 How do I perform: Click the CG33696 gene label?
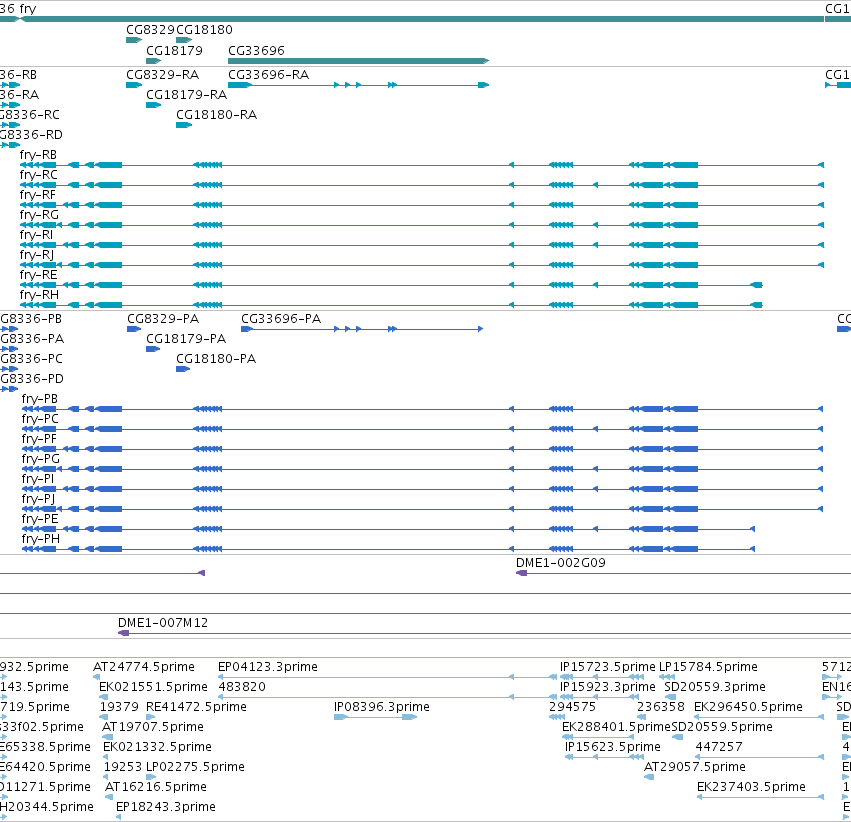click(256, 50)
